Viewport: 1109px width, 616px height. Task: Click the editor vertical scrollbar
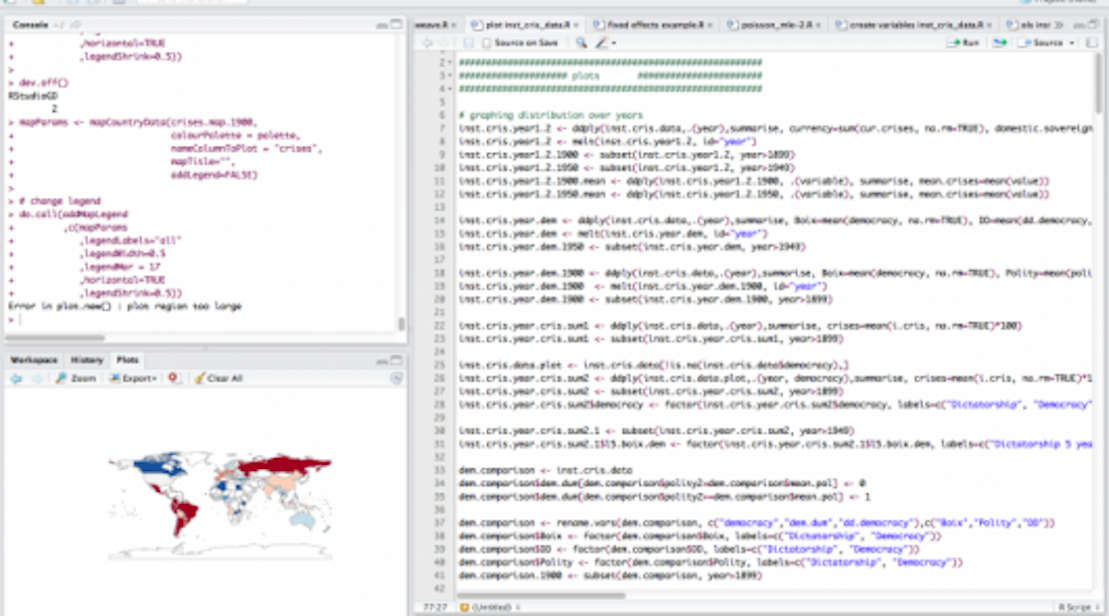click(x=1098, y=83)
